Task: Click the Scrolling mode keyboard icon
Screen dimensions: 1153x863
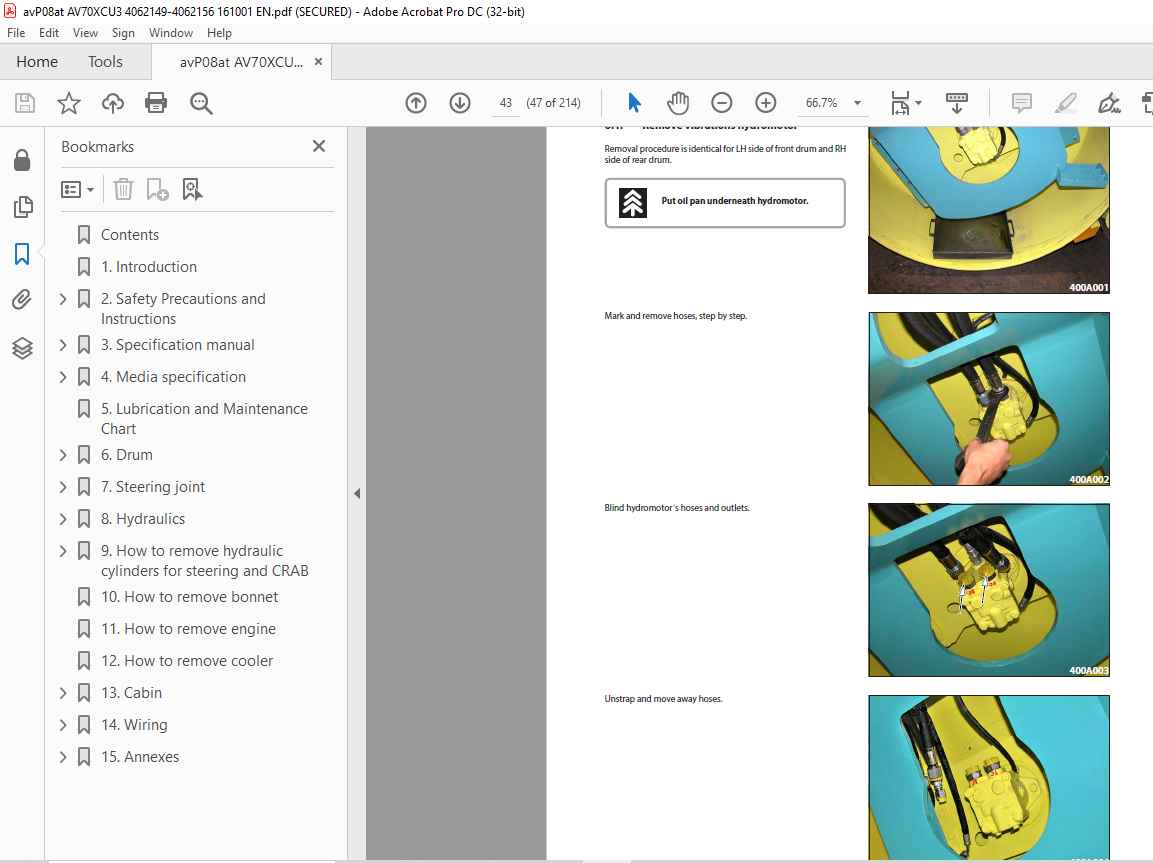Action: pos(956,103)
